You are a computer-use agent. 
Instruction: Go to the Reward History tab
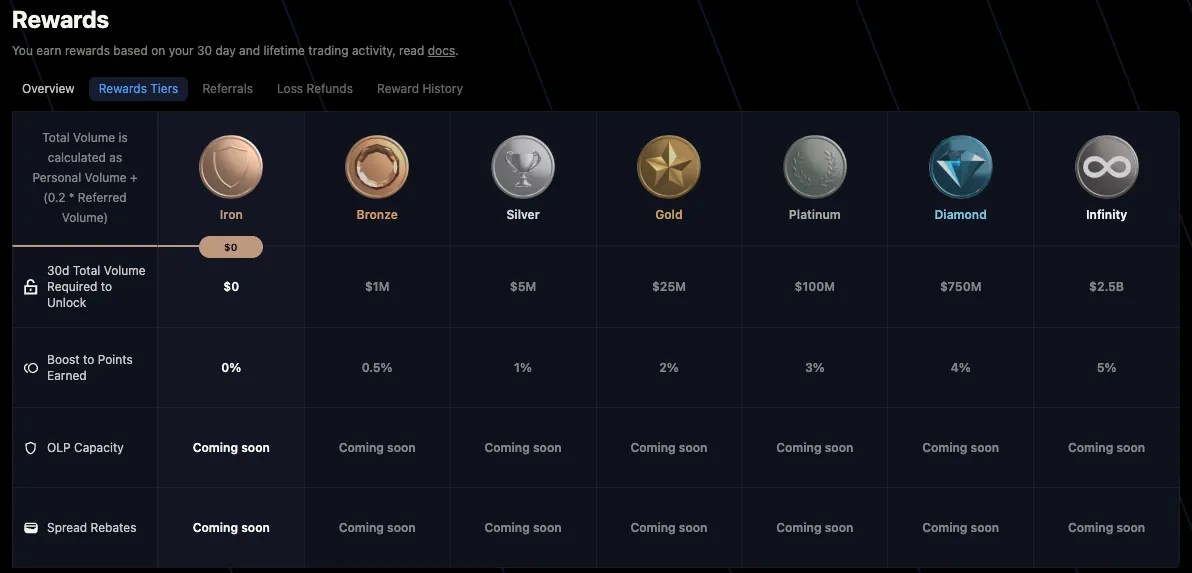[x=420, y=89]
